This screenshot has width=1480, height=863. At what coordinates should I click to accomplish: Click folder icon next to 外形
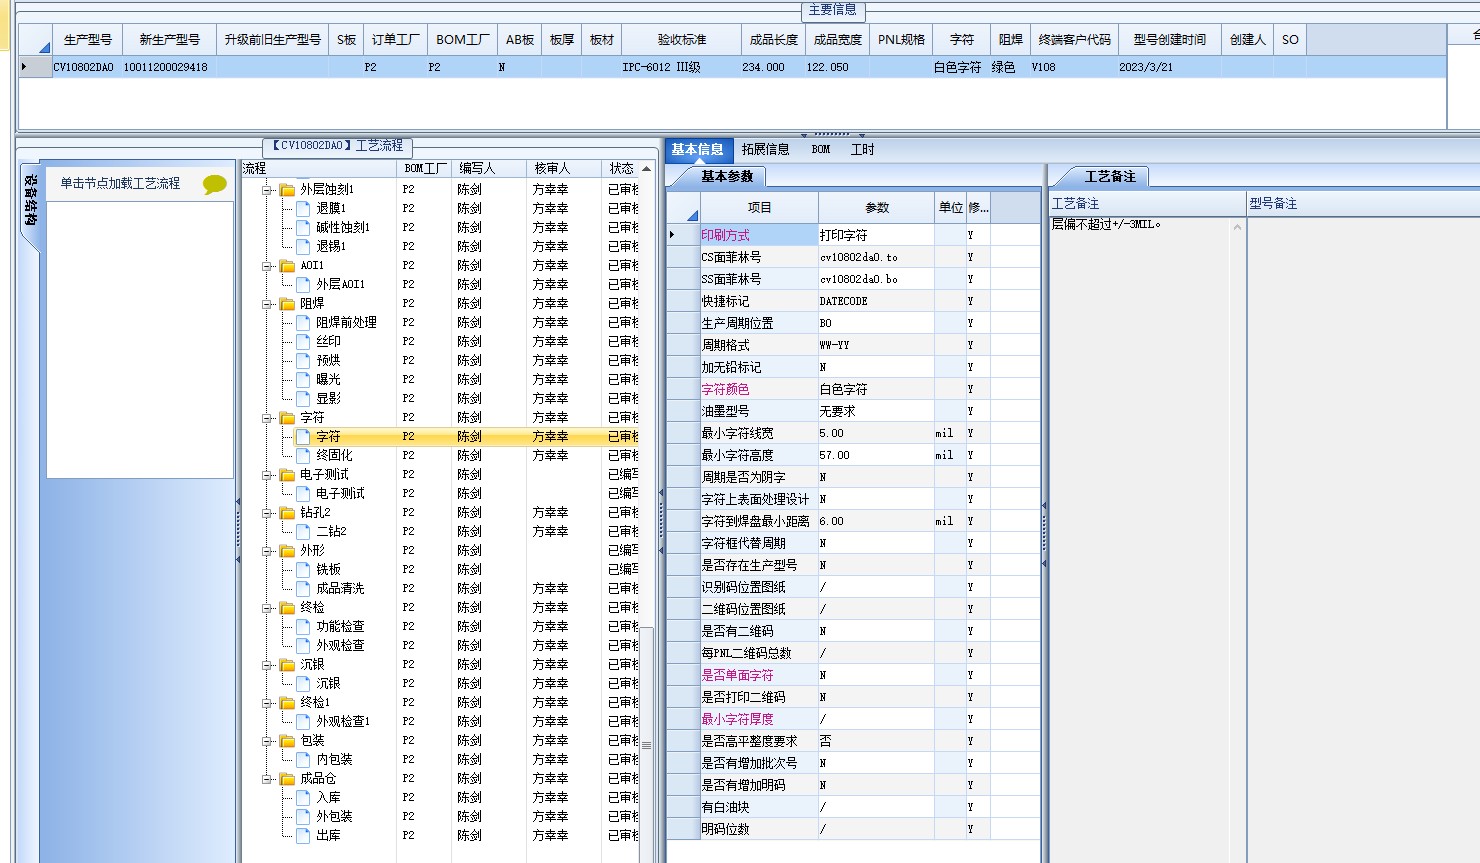pos(287,550)
